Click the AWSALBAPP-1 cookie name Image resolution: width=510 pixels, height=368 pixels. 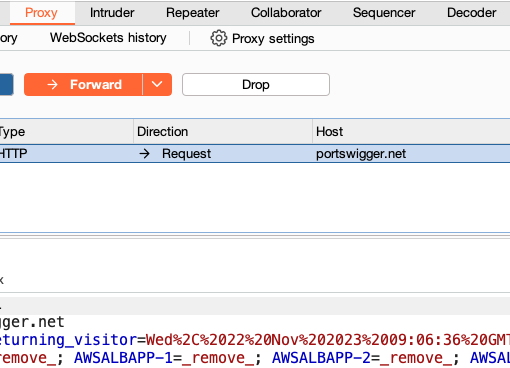click(x=123, y=358)
